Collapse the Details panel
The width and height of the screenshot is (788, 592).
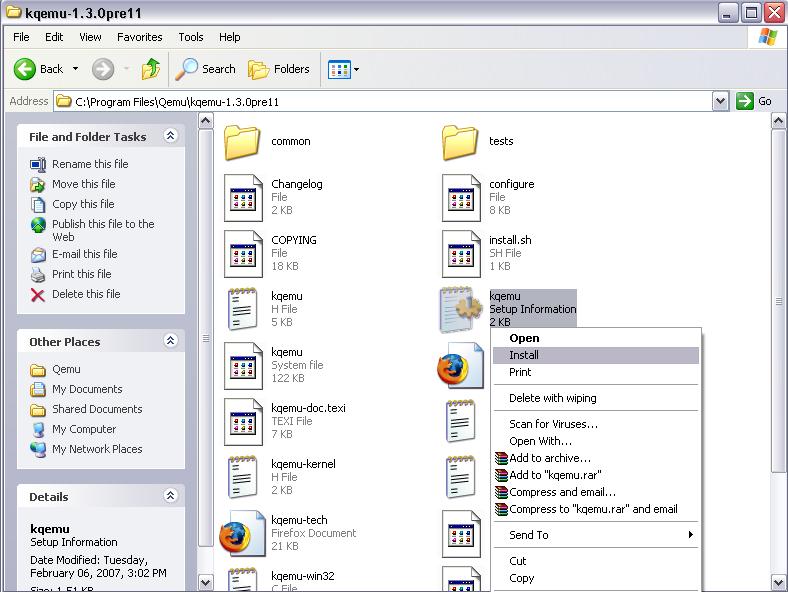pos(170,496)
